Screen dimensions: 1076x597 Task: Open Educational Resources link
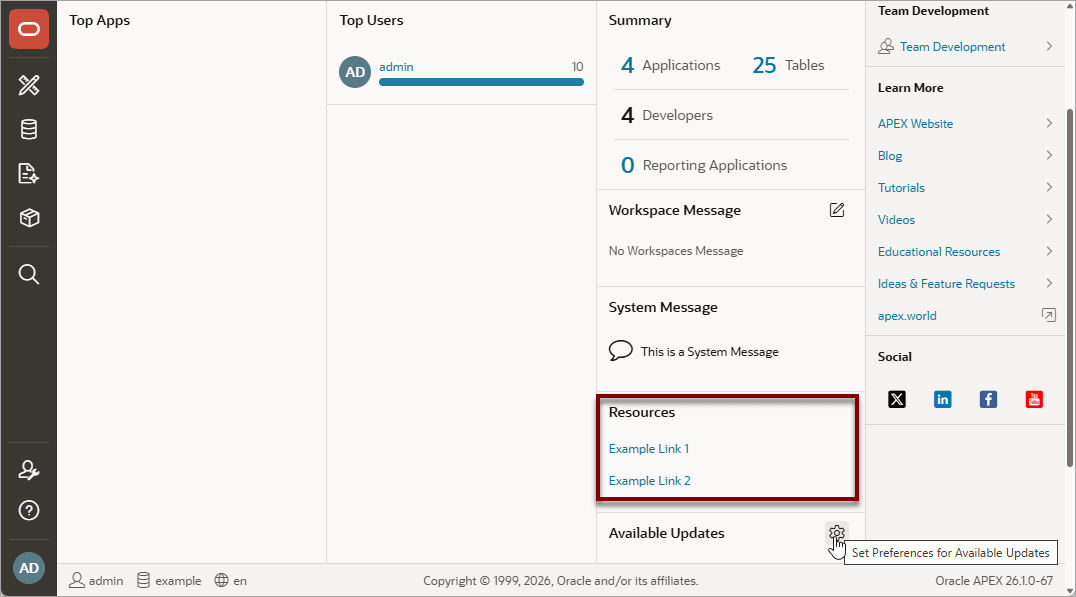pyautogui.click(x=939, y=252)
